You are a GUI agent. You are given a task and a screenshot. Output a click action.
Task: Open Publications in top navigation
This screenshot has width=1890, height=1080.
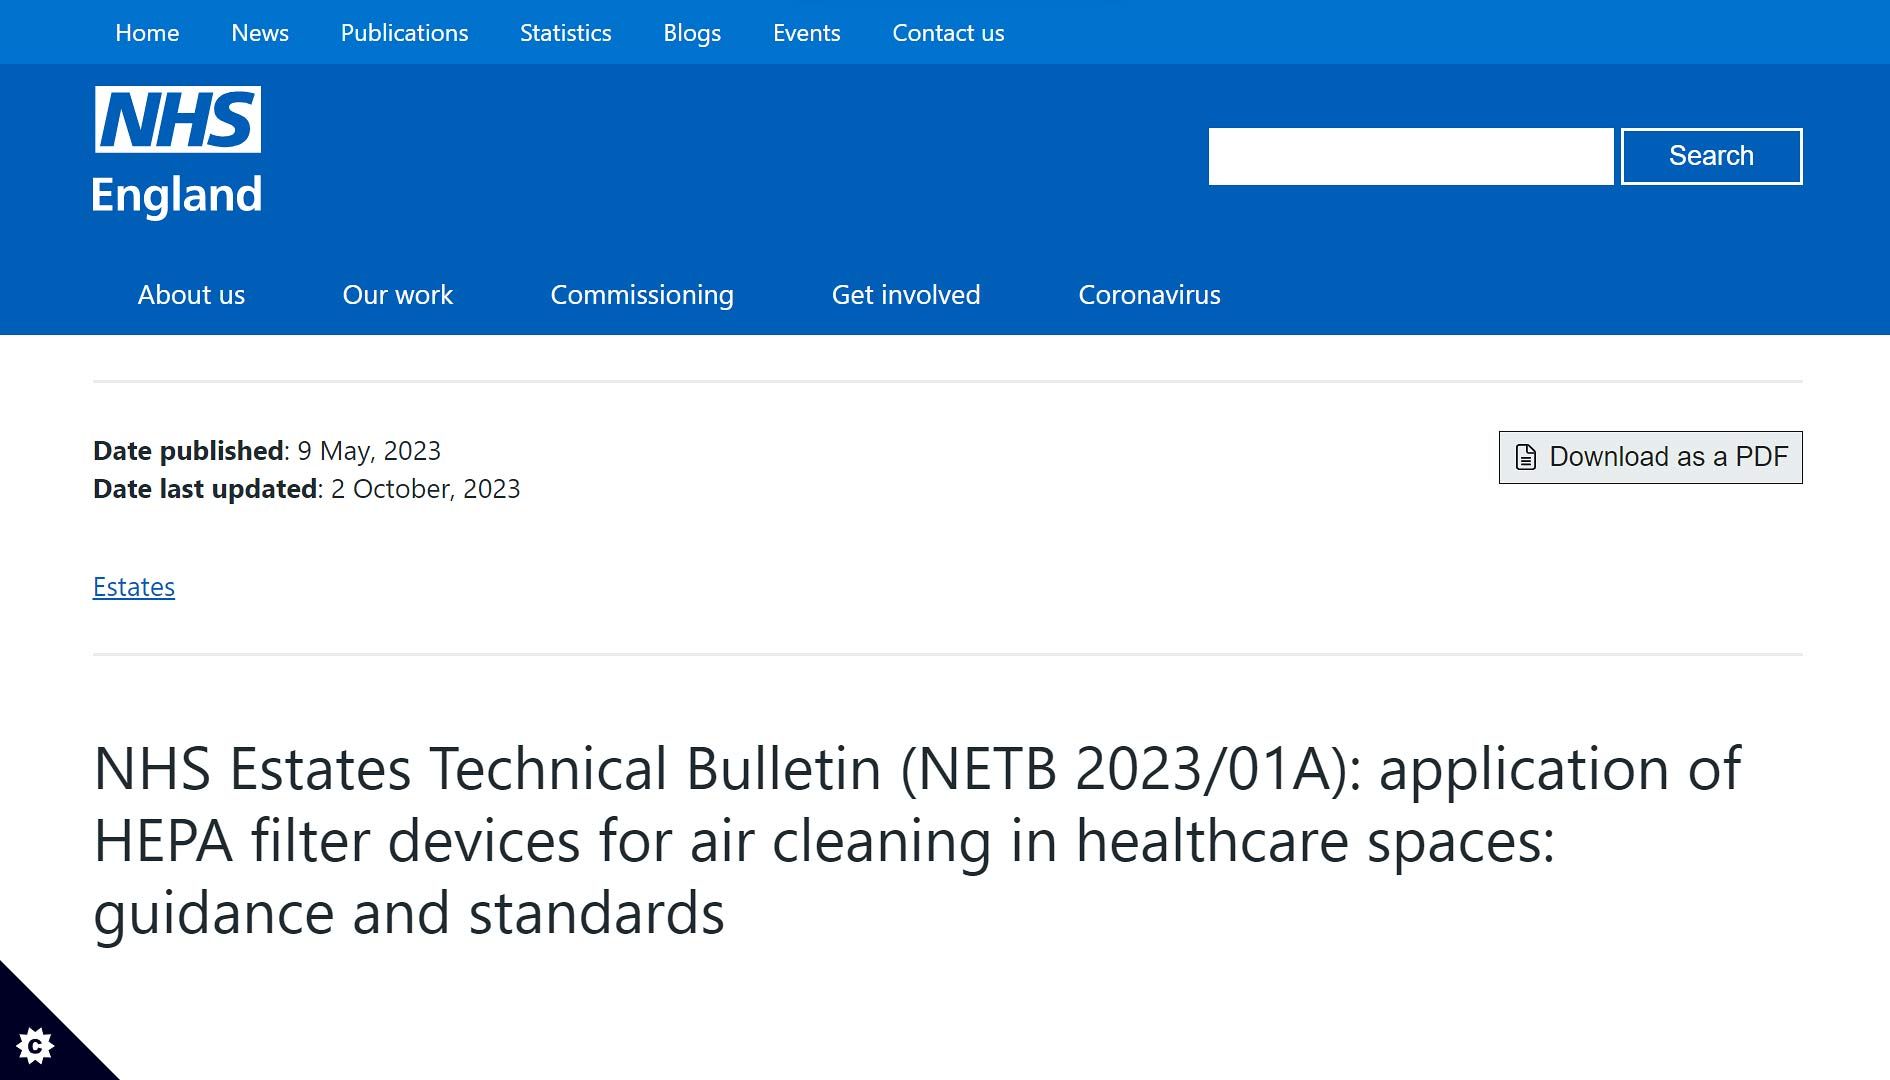404,33
